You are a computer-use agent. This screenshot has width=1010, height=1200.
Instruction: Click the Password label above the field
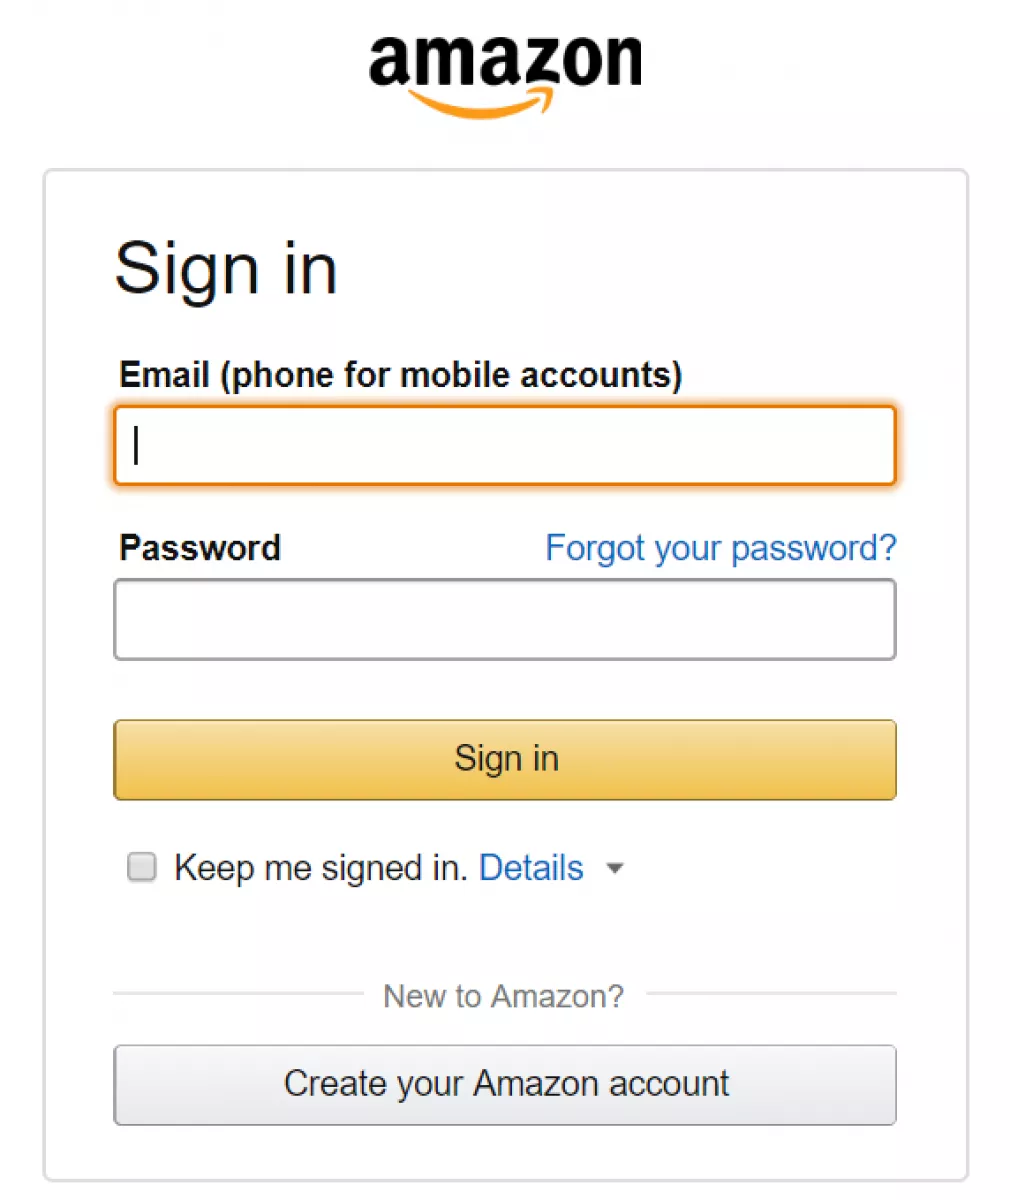[200, 548]
